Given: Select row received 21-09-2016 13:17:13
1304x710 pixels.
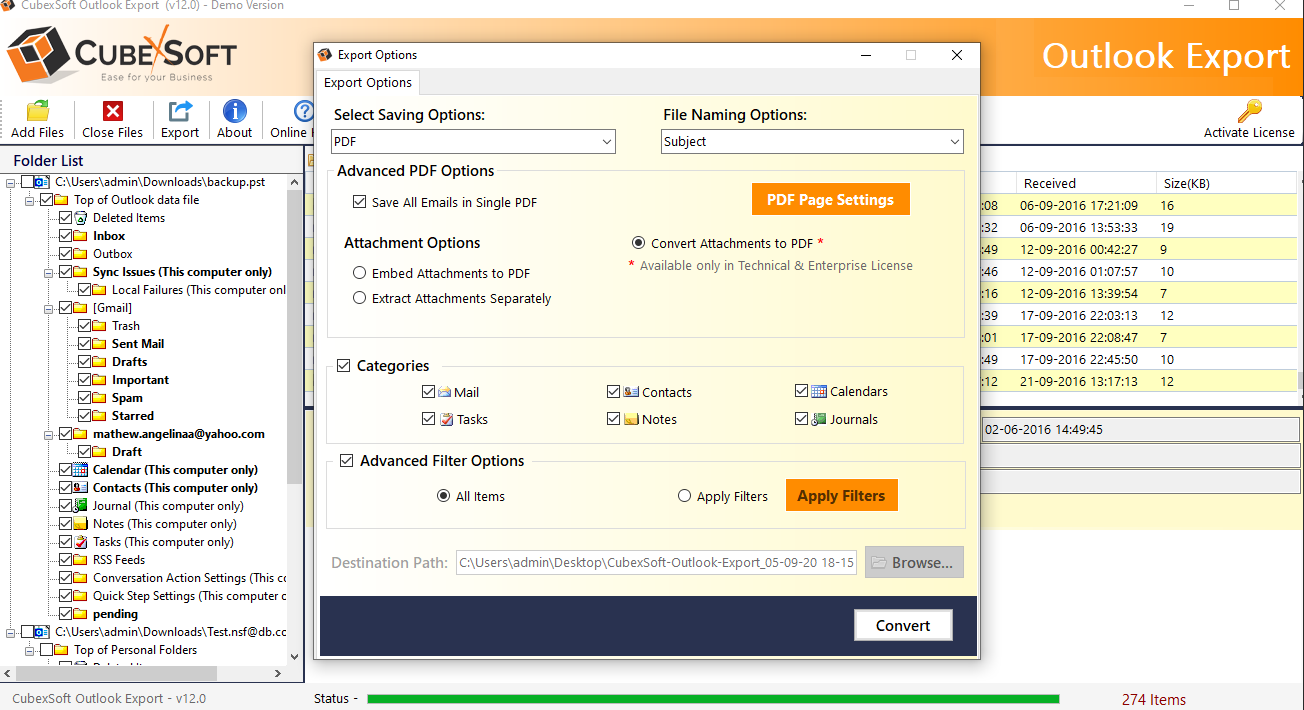Looking at the screenshot, I should [x=1138, y=381].
